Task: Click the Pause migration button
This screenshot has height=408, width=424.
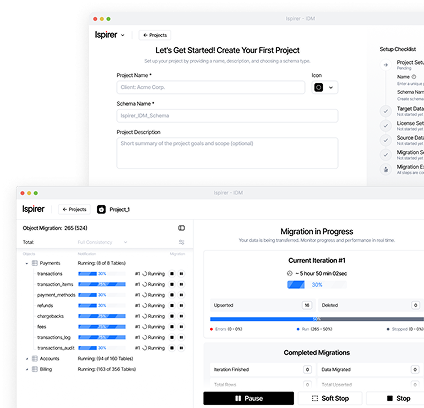Action: point(249,398)
